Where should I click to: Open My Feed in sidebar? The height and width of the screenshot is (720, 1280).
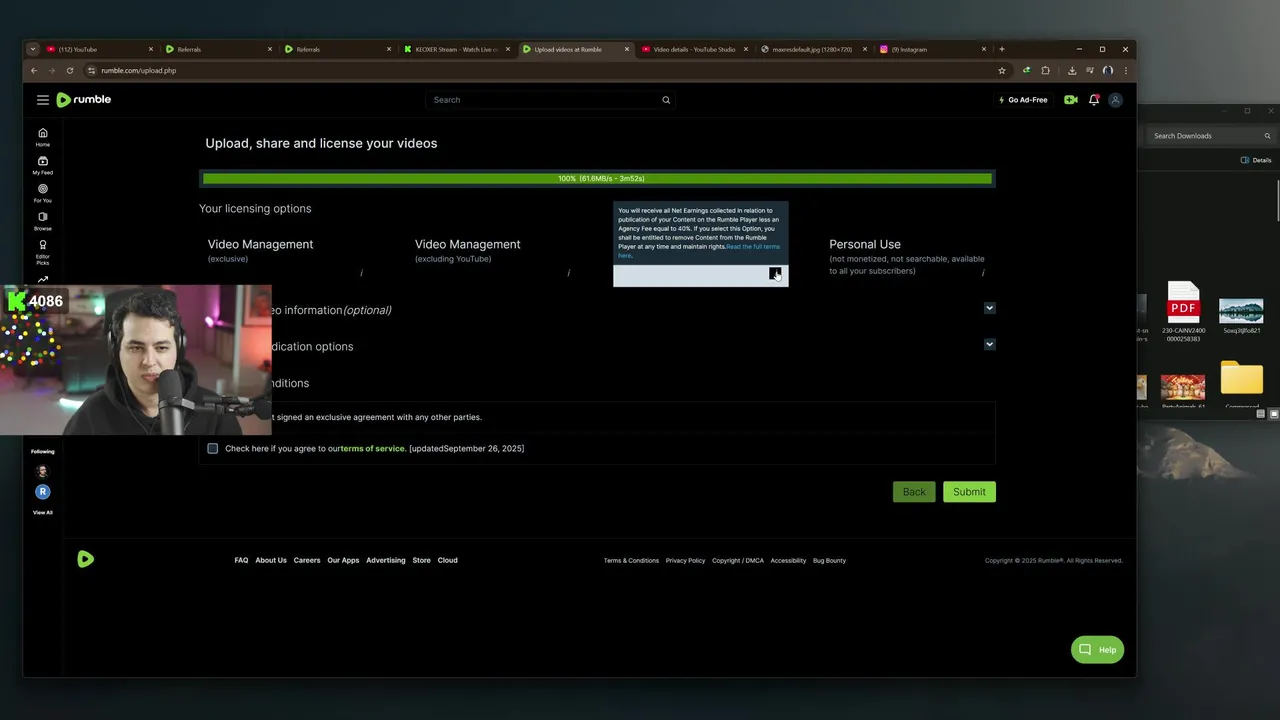42,165
